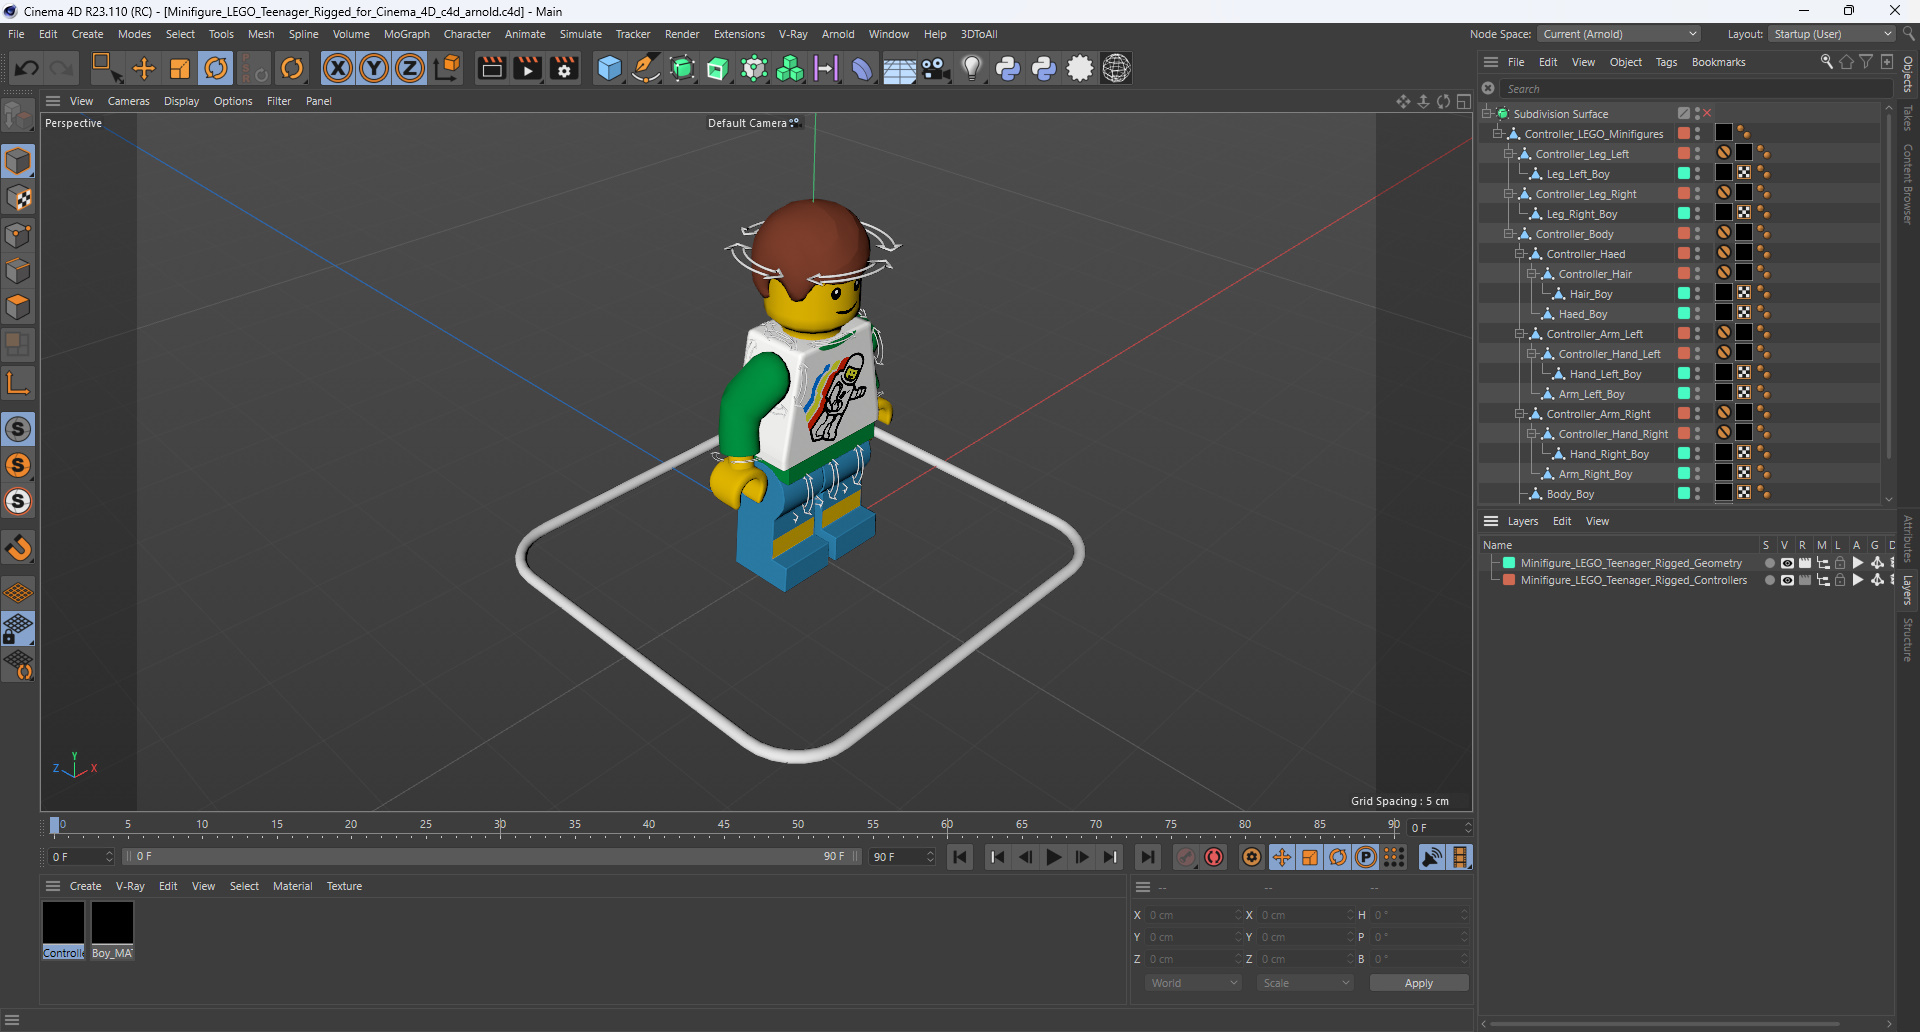Open the Content Browser side tab
This screenshot has height=1032, width=1920.
[1908, 184]
